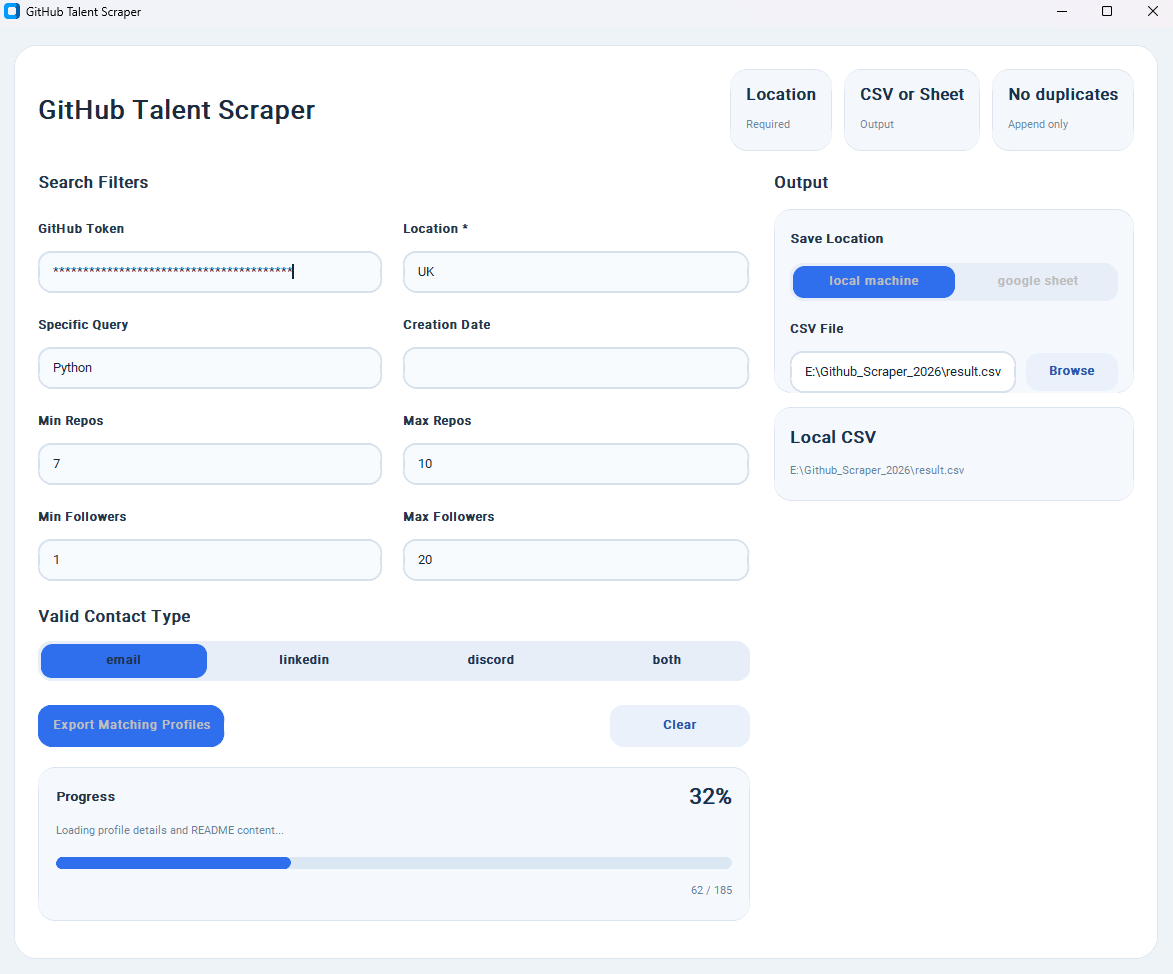
Task: Click the Creation Date label
Action: click(447, 325)
